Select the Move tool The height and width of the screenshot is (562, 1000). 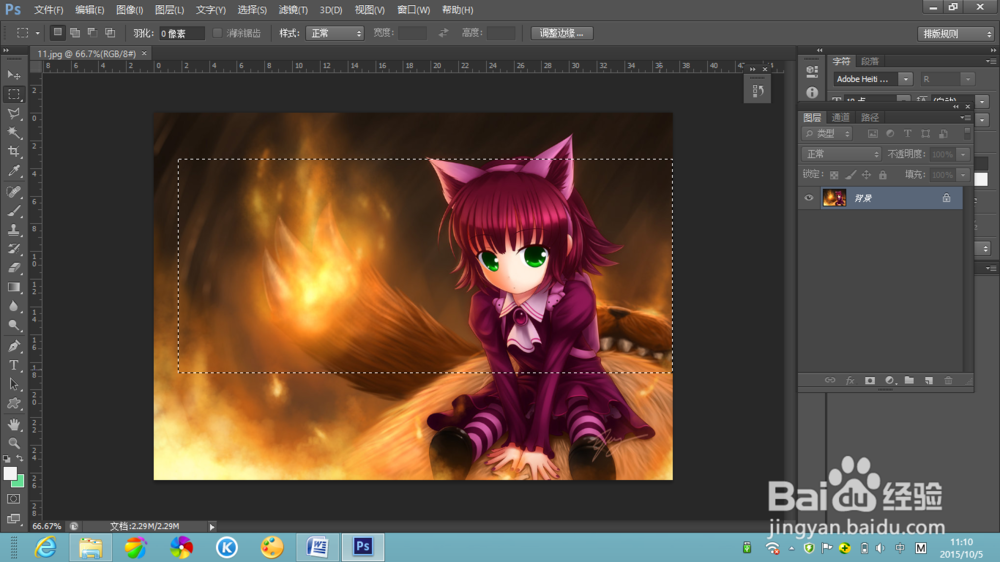tap(13, 75)
